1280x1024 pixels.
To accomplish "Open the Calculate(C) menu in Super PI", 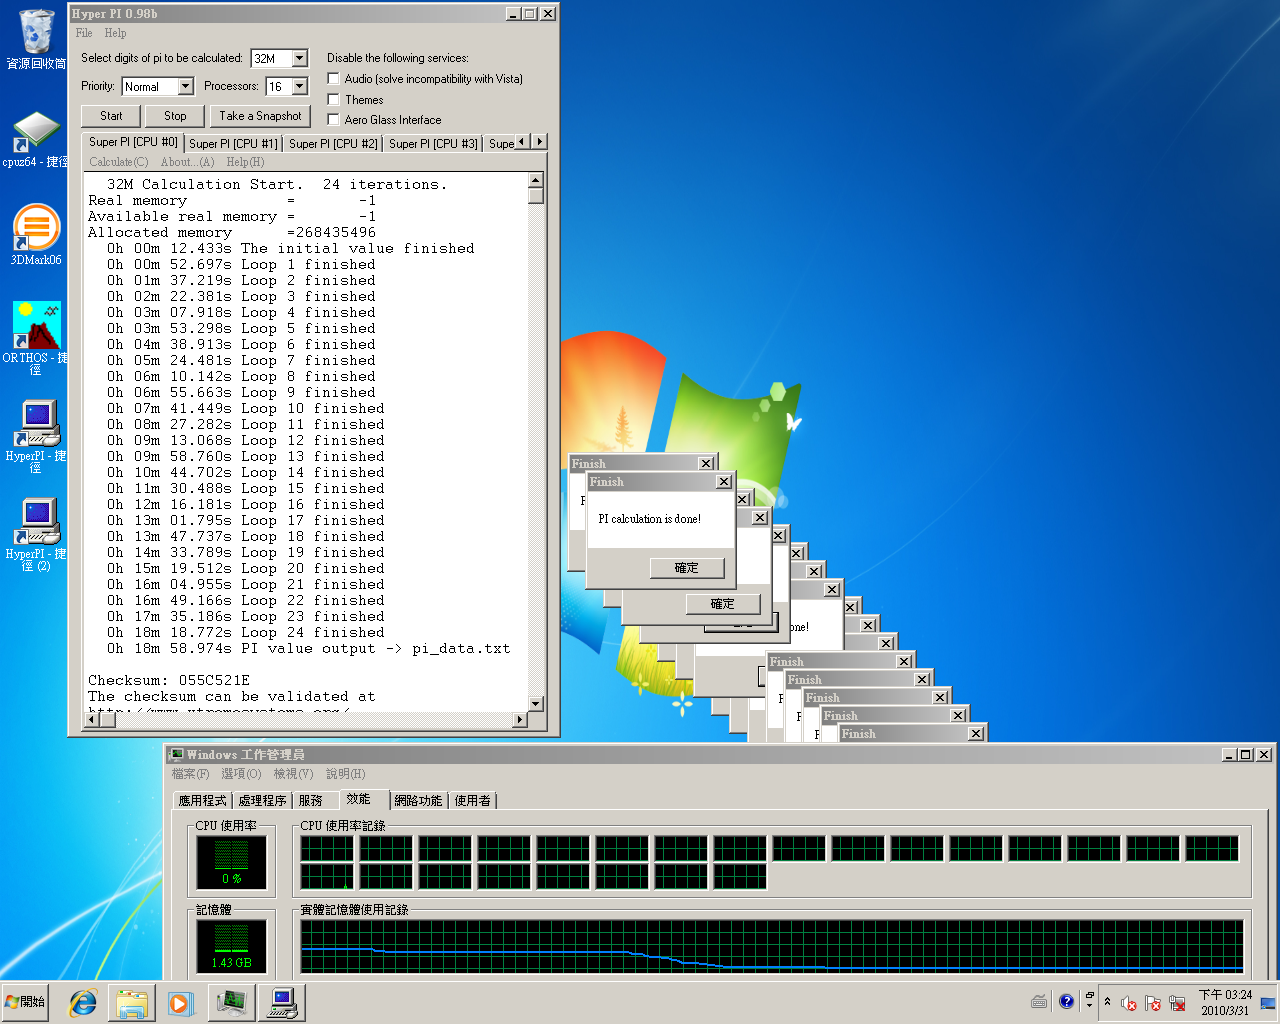I will coord(118,162).
